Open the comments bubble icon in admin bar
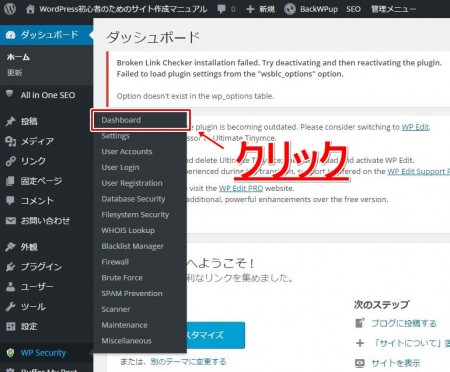The width and height of the screenshot is (450, 372). pos(221,9)
